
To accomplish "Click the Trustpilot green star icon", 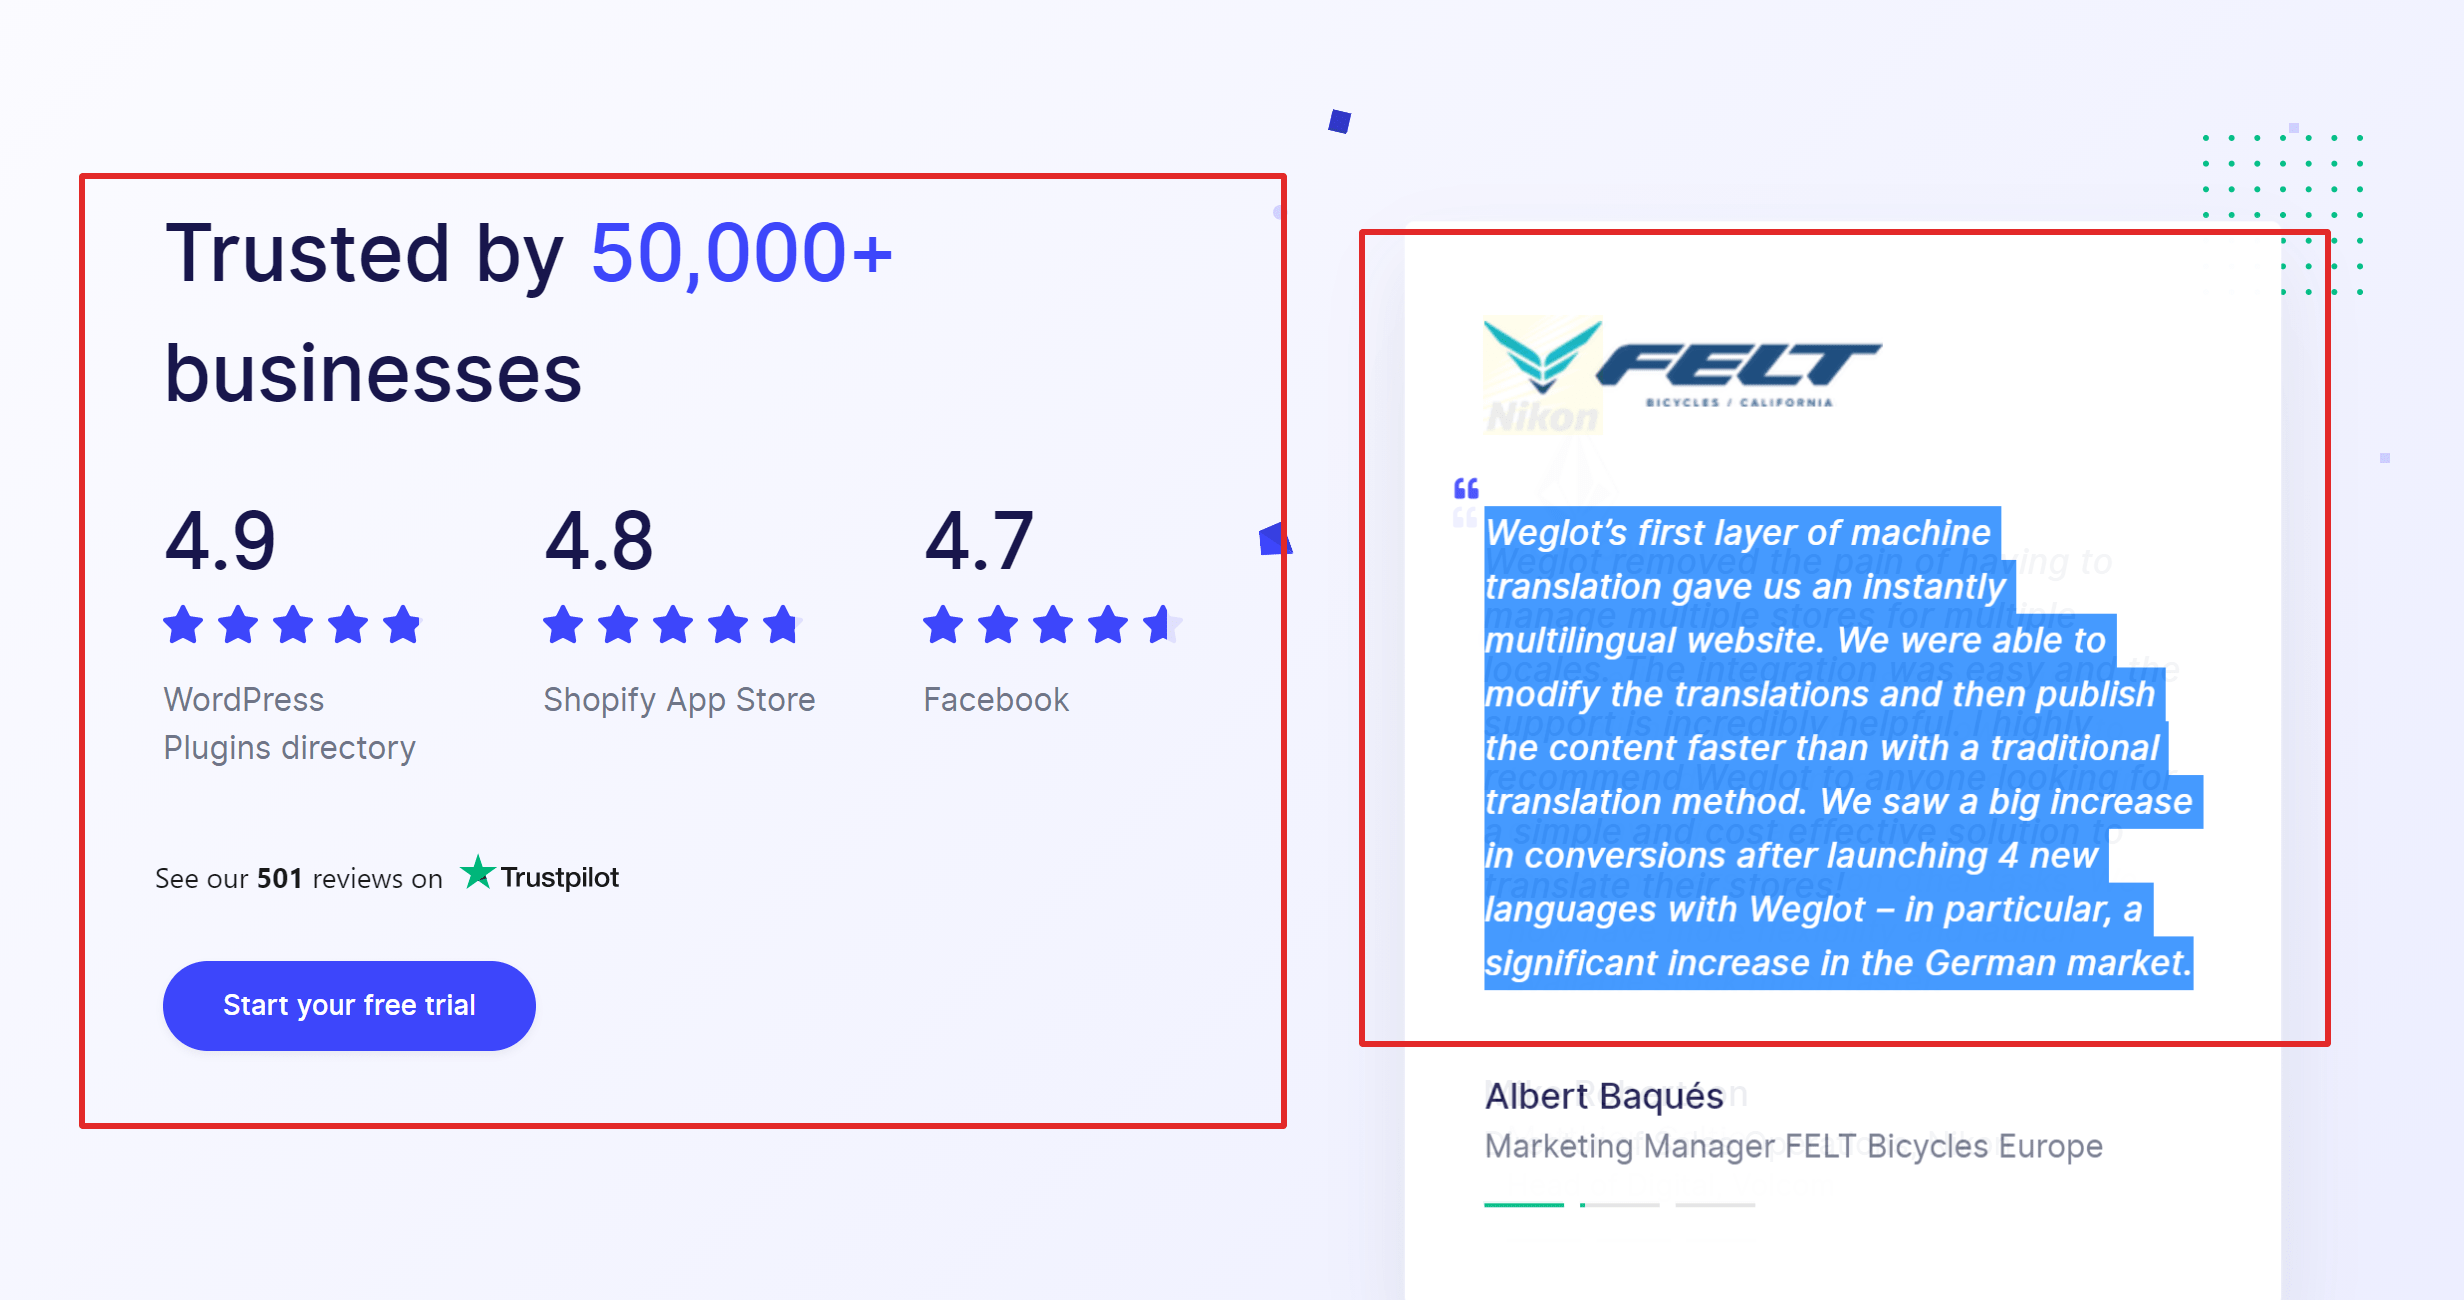I will pos(480,874).
